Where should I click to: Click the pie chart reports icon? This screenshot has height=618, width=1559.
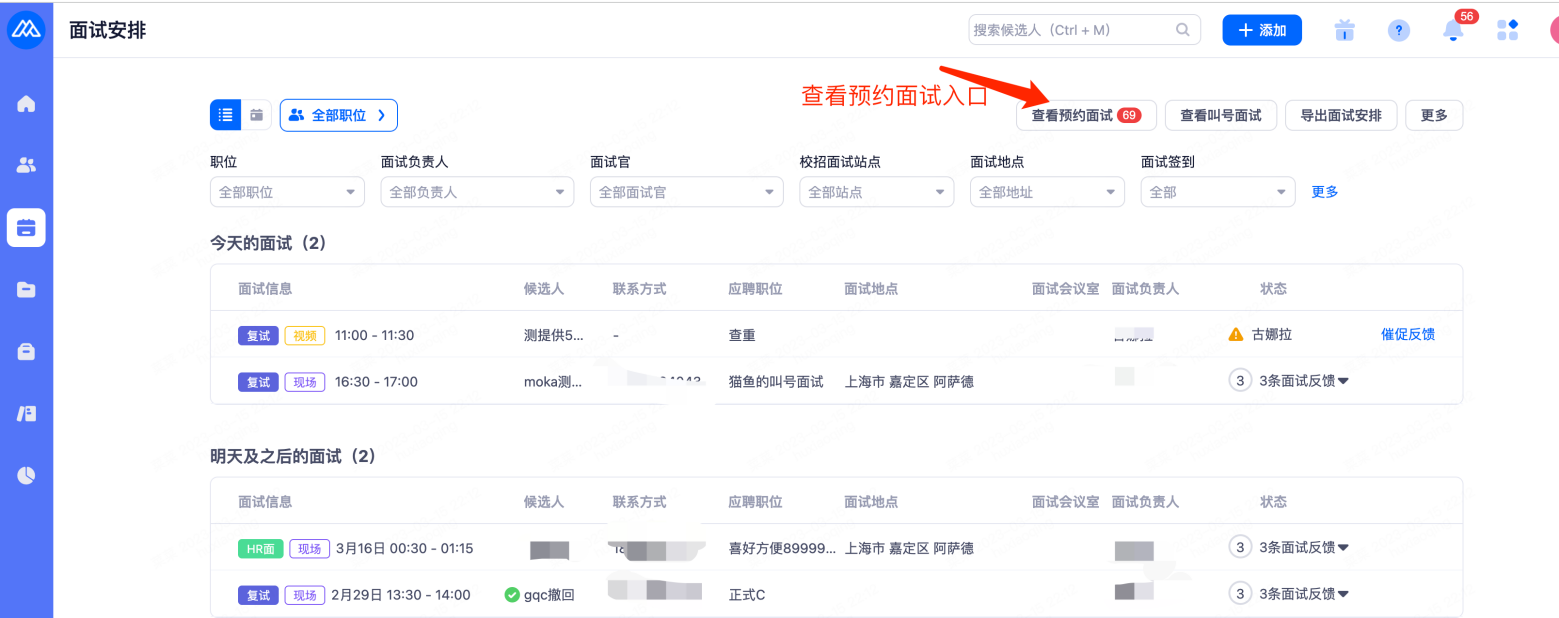pyautogui.click(x=26, y=475)
